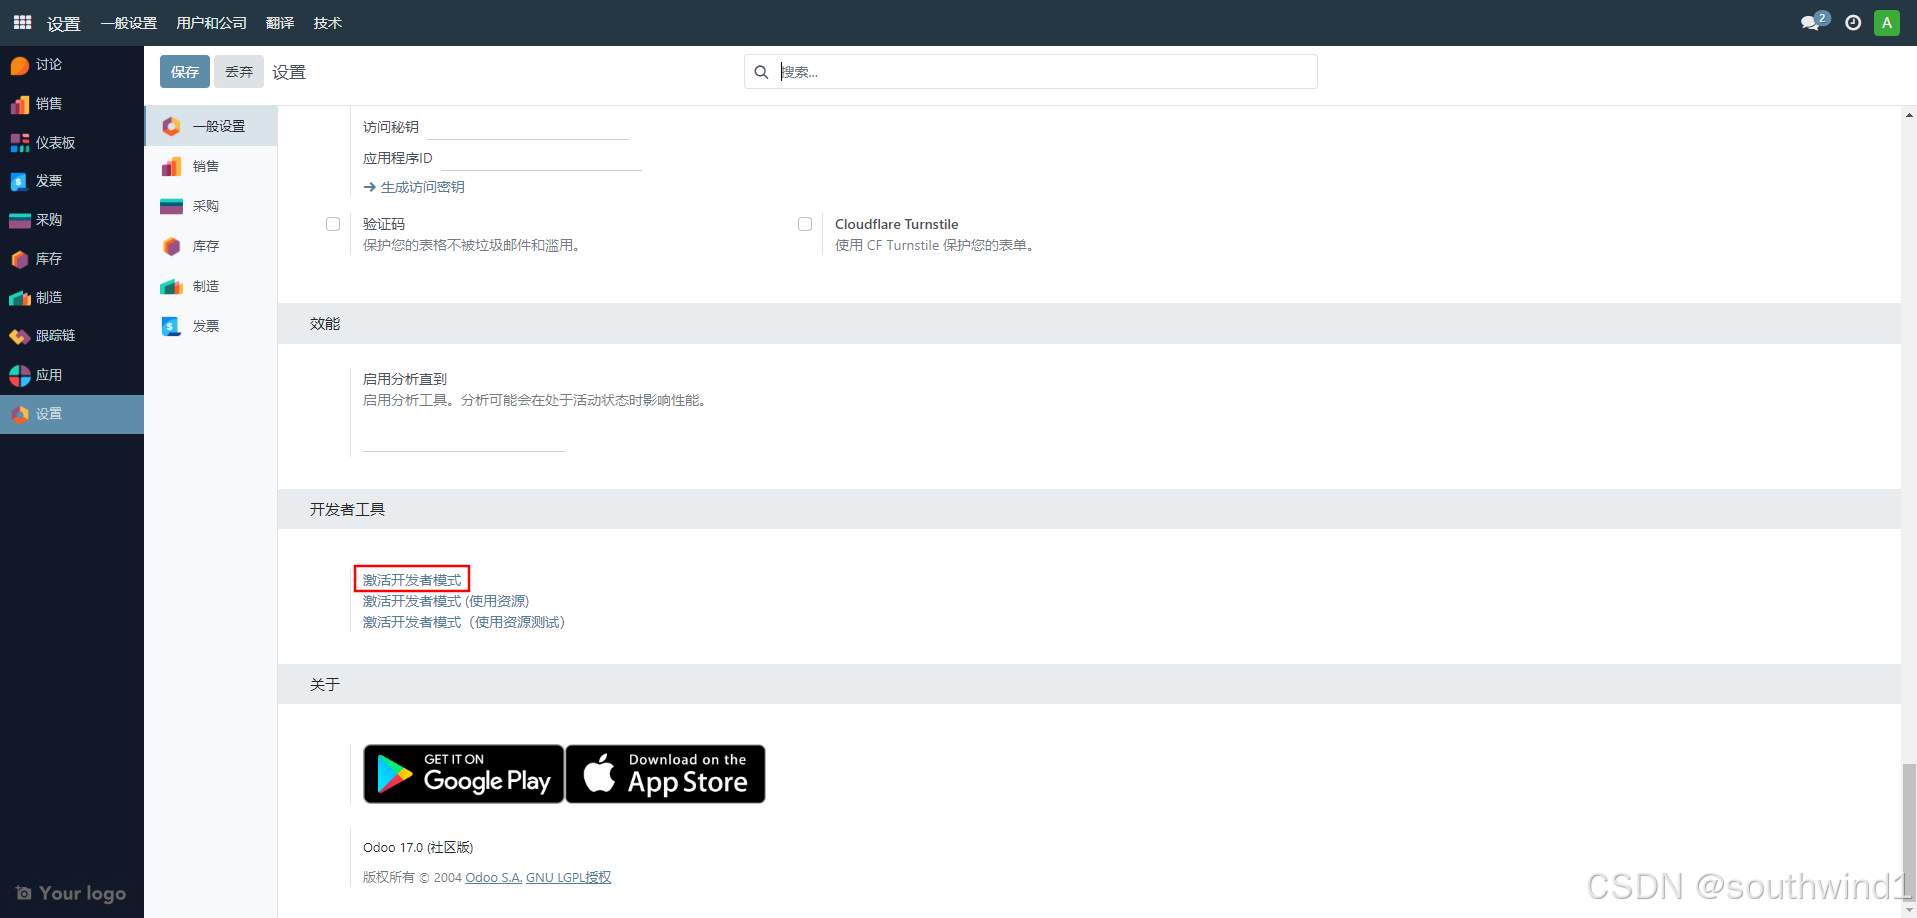Open 应用 app in sidebar
This screenshot has width=1917, height=918.
(x=72, y=375)
